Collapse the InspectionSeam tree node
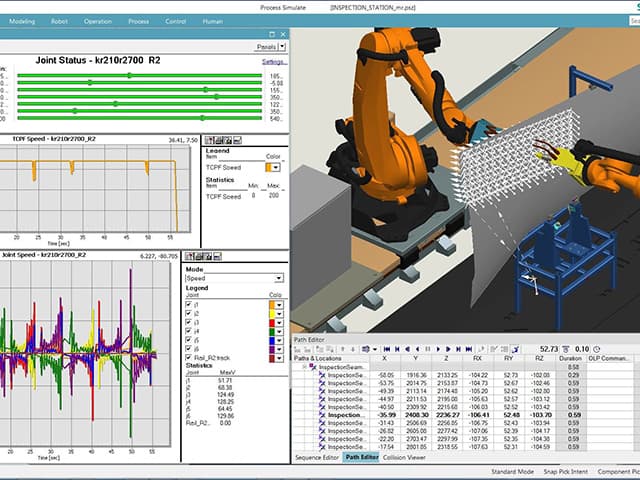 tap(306, 367)
